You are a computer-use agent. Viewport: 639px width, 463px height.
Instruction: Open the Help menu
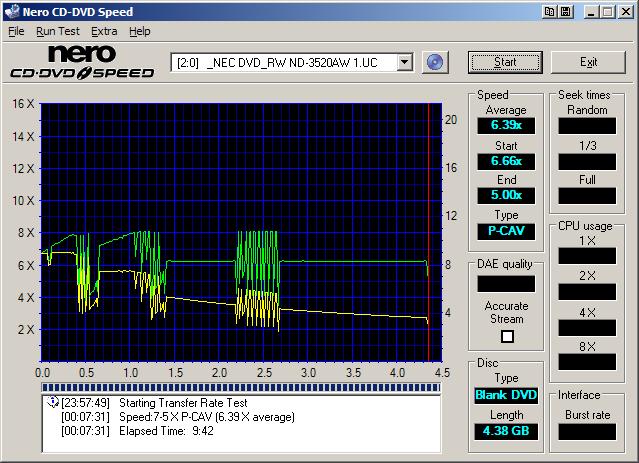140,31
